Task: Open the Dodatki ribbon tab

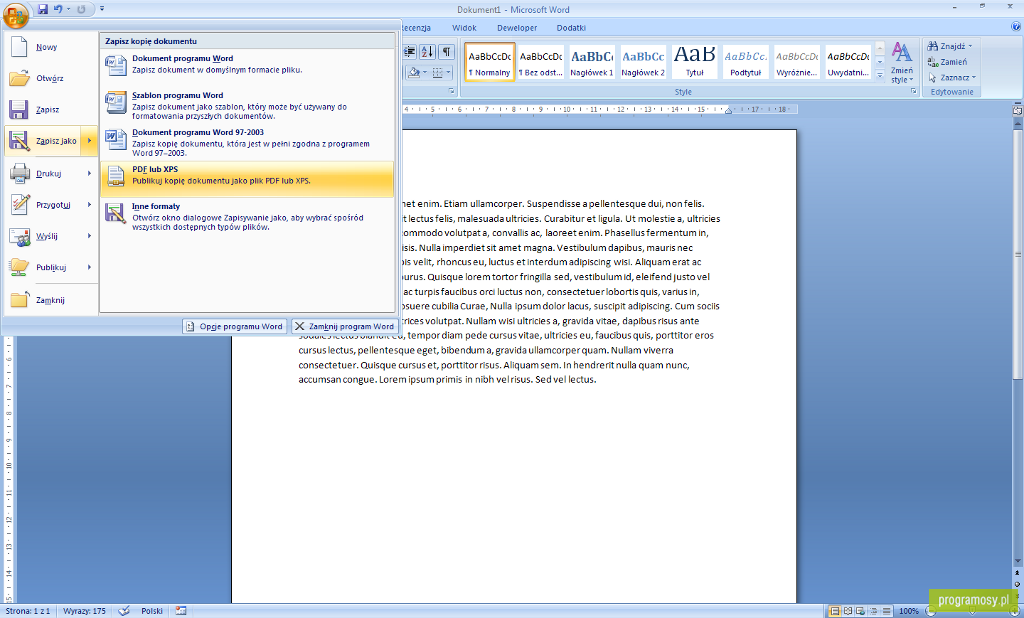Action: (571, 28)
